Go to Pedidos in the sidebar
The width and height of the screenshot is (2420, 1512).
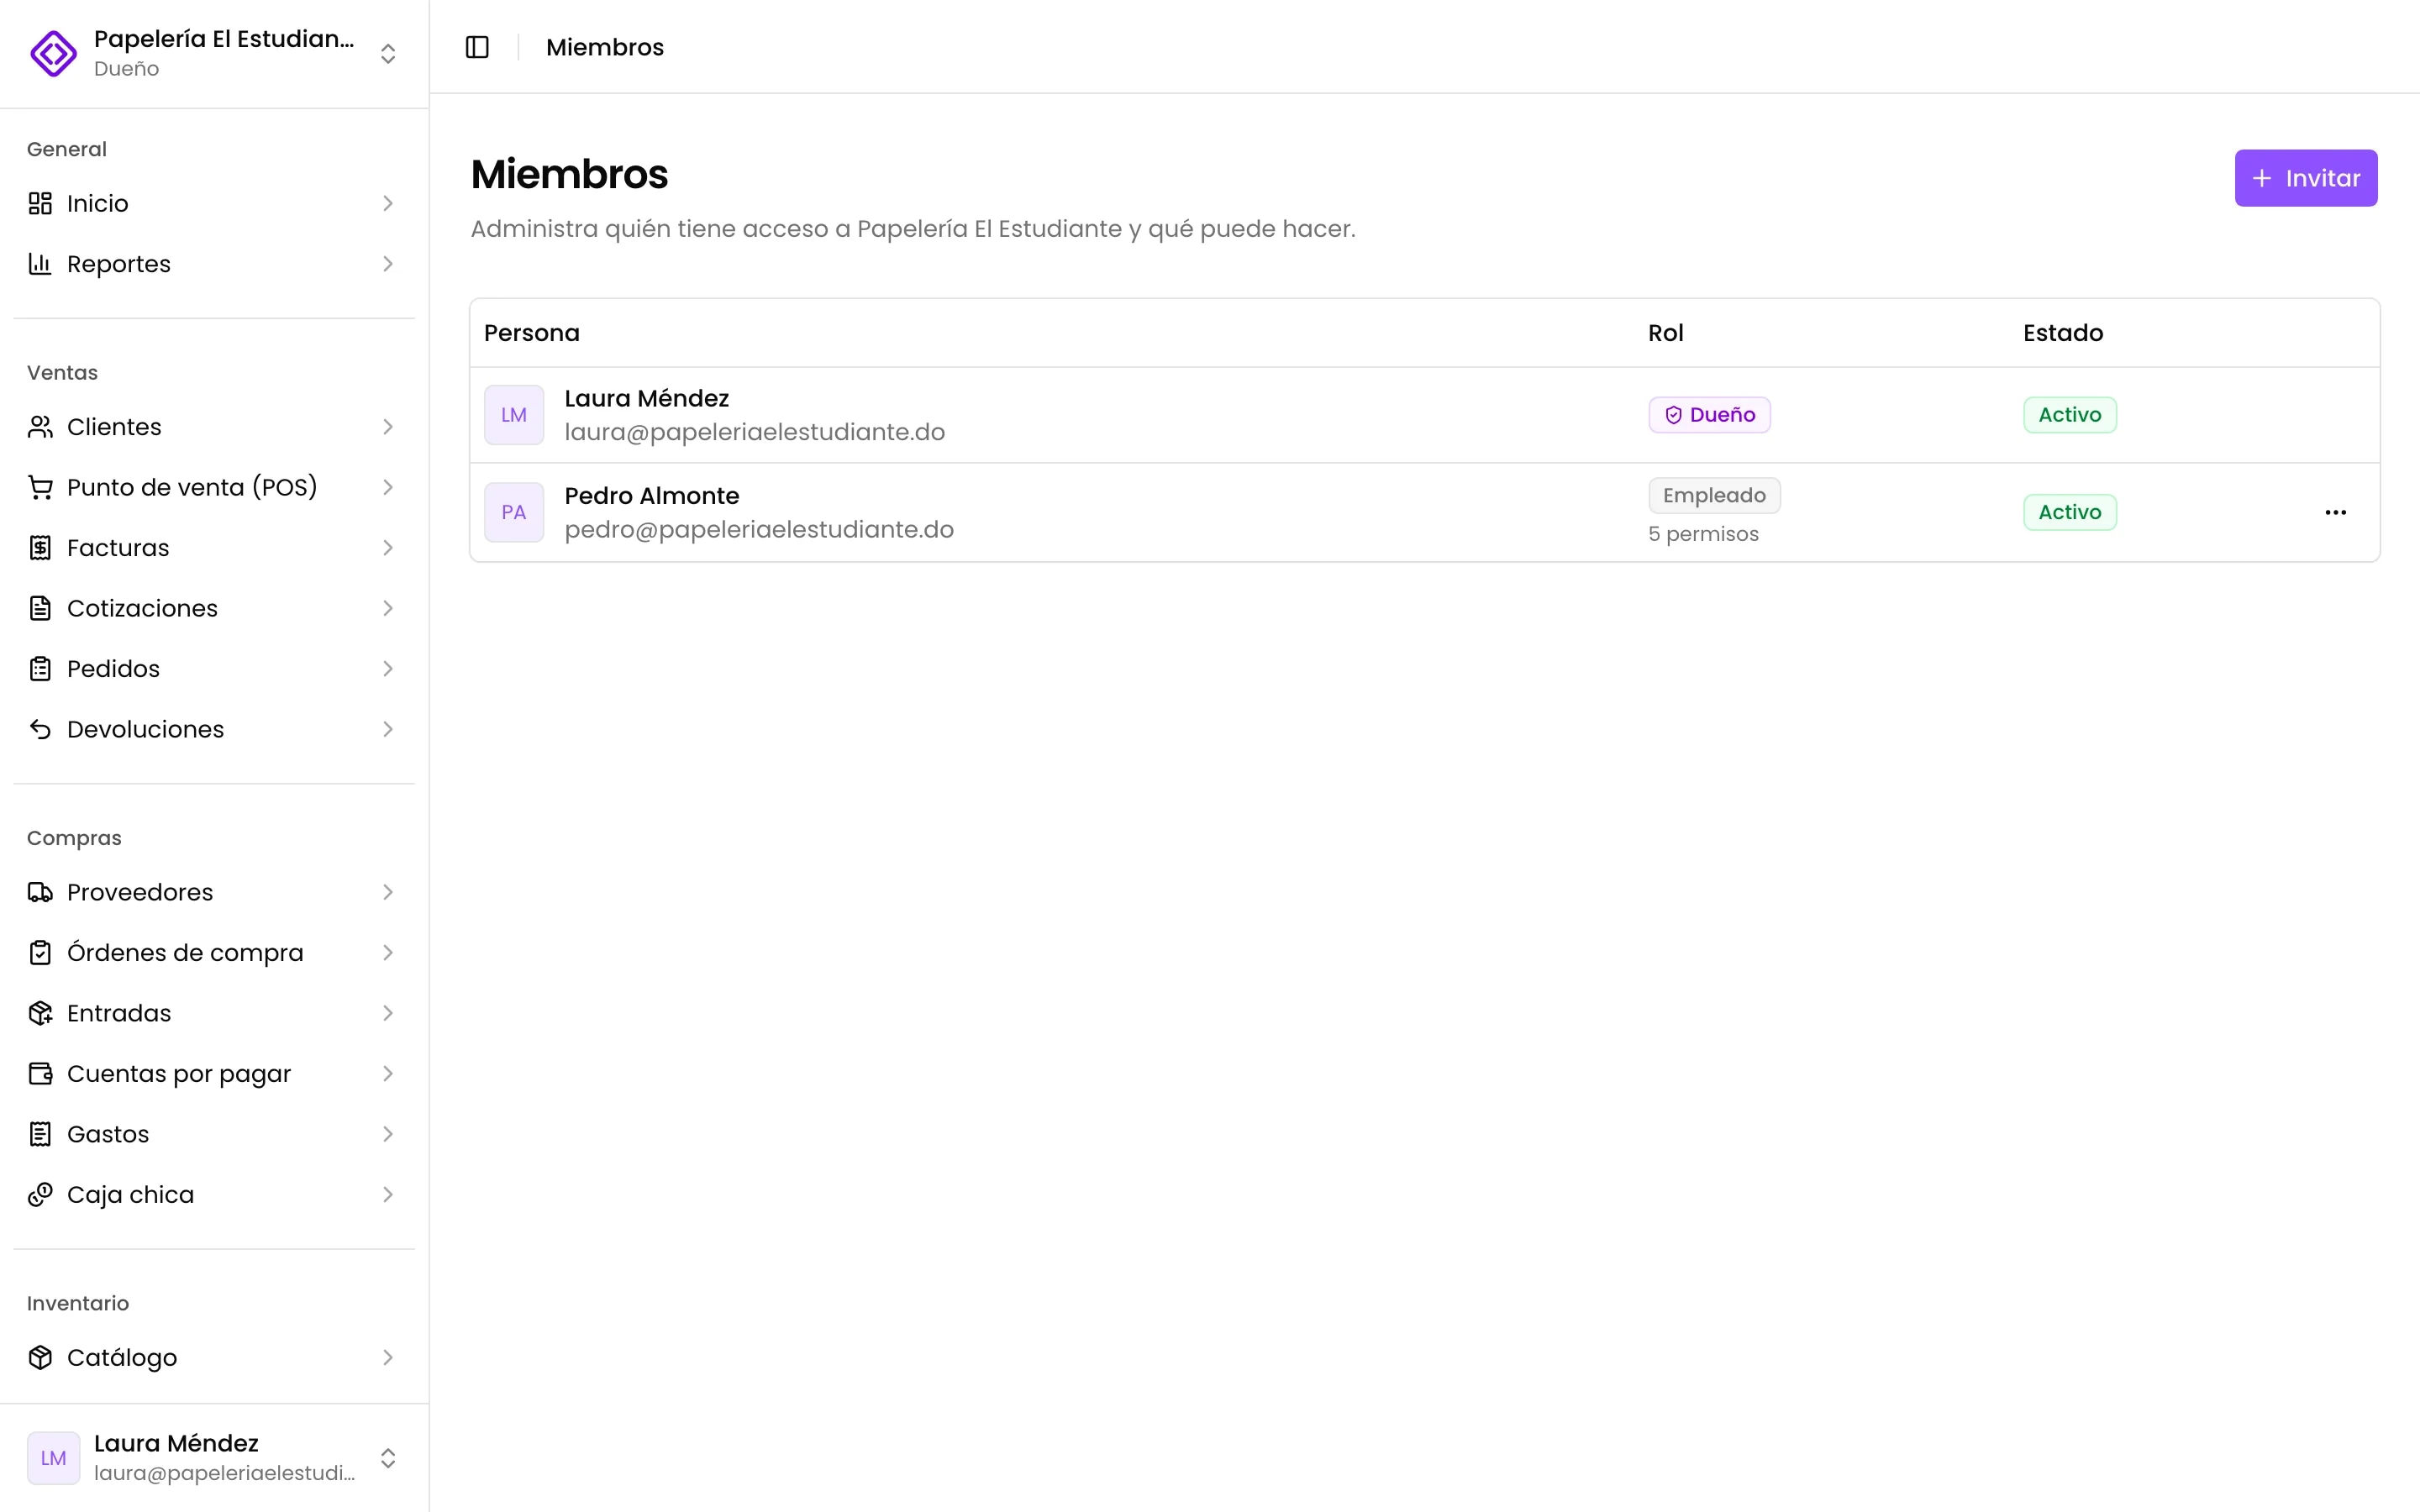point(214,669)
